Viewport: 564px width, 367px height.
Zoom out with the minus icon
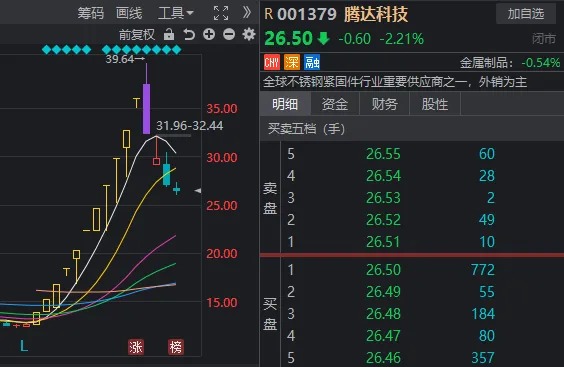click(x=229, y=35)
